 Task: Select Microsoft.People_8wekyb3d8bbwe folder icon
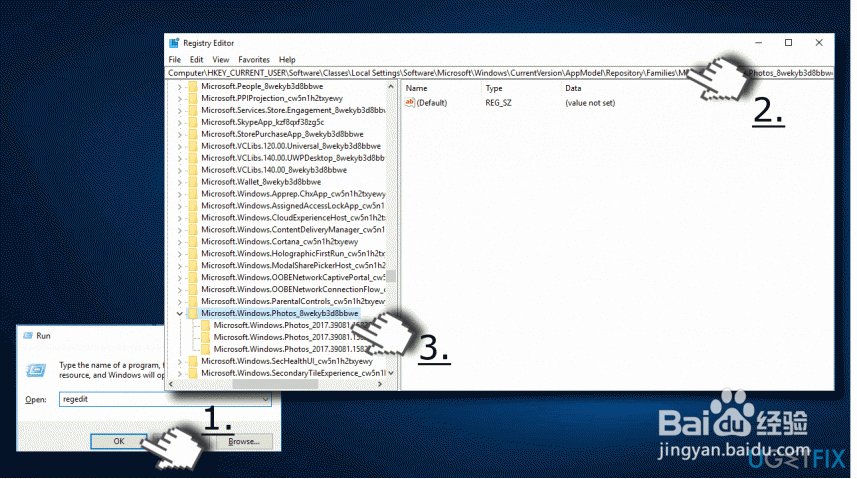coord(192,86)
